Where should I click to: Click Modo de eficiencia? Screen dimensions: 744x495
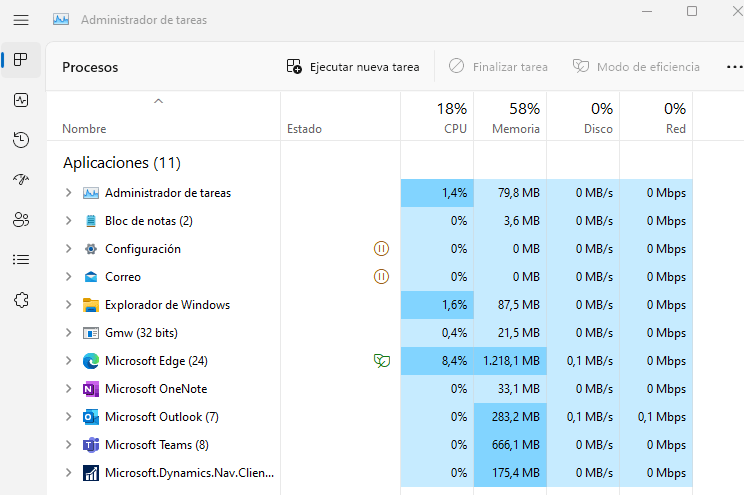[x=636, y=67]
